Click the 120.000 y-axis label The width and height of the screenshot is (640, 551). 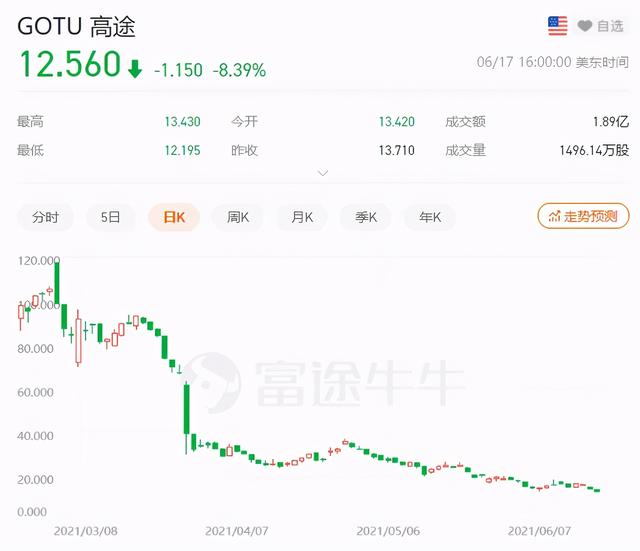point(38,261)
